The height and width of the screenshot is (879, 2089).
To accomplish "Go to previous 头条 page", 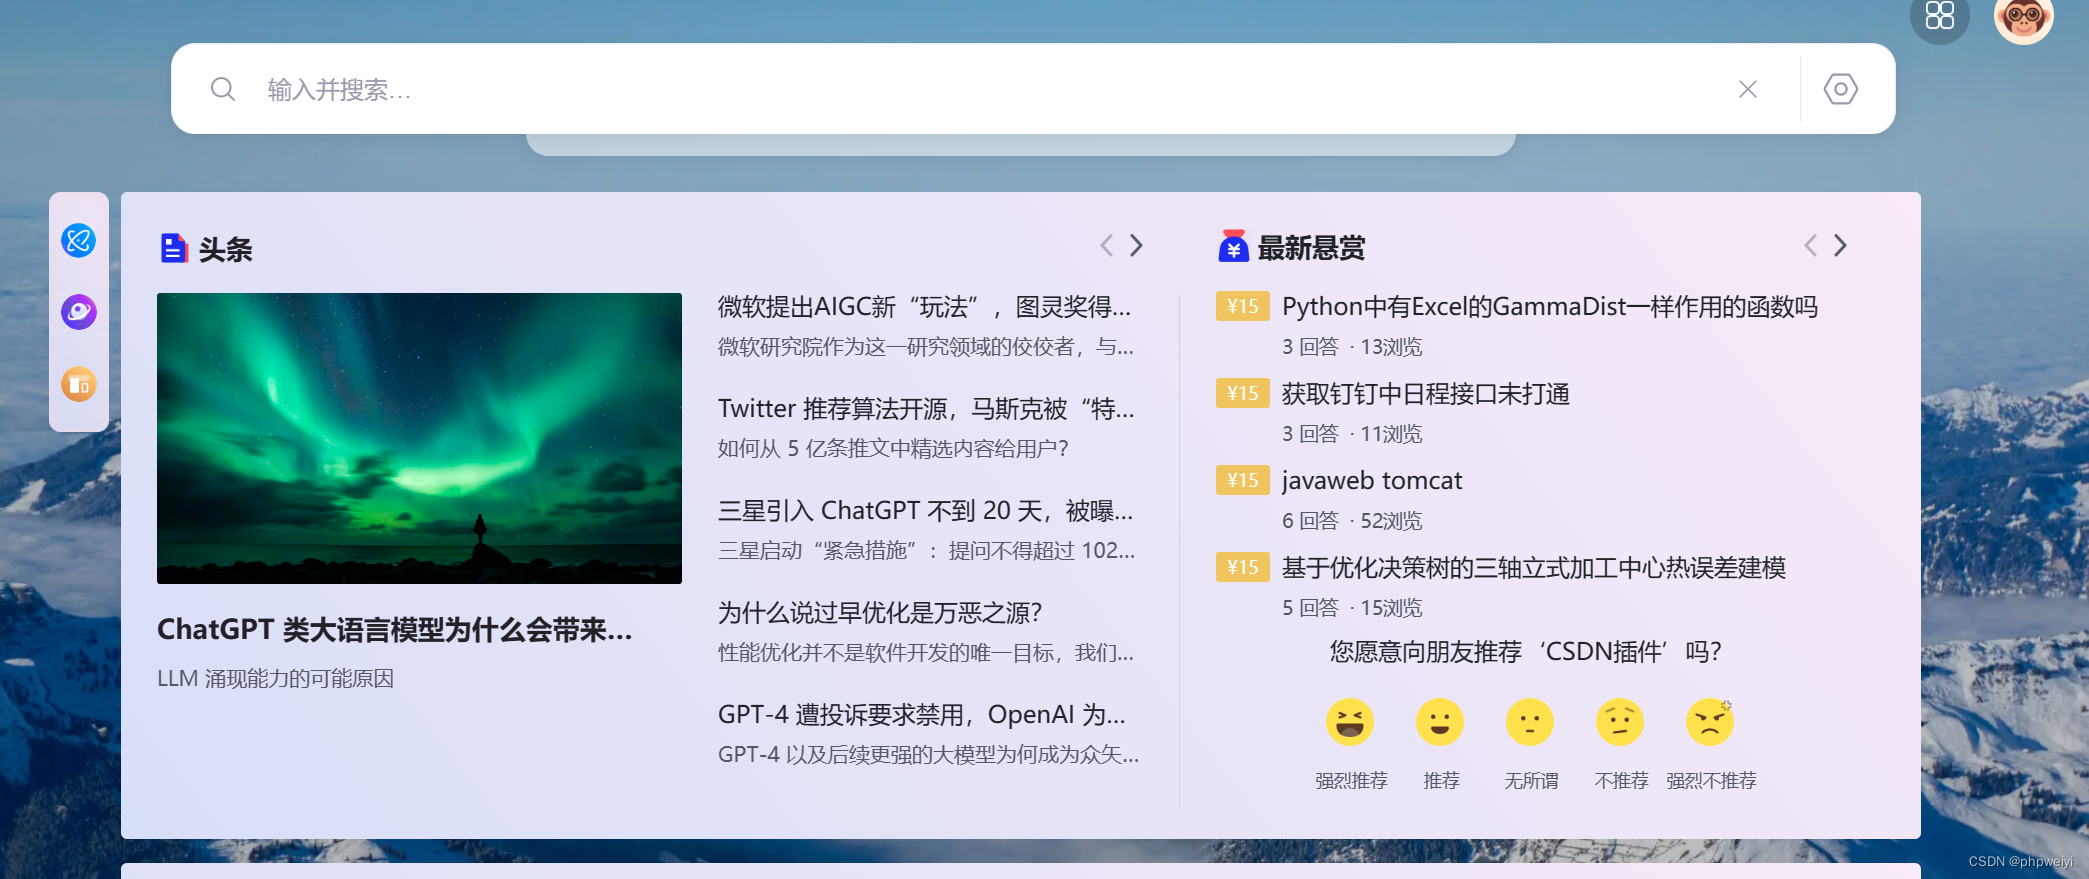I will coord(1106,245).
